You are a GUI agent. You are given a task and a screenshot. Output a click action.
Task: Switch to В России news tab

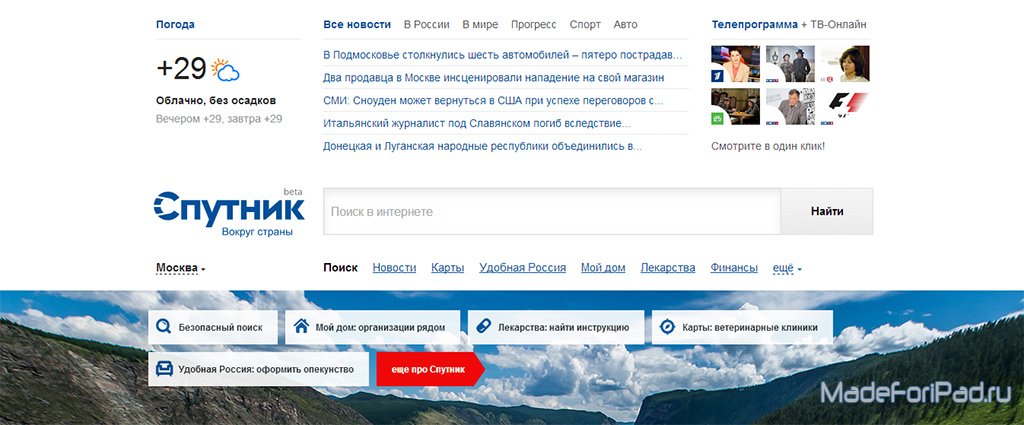(x=426, y=25)
